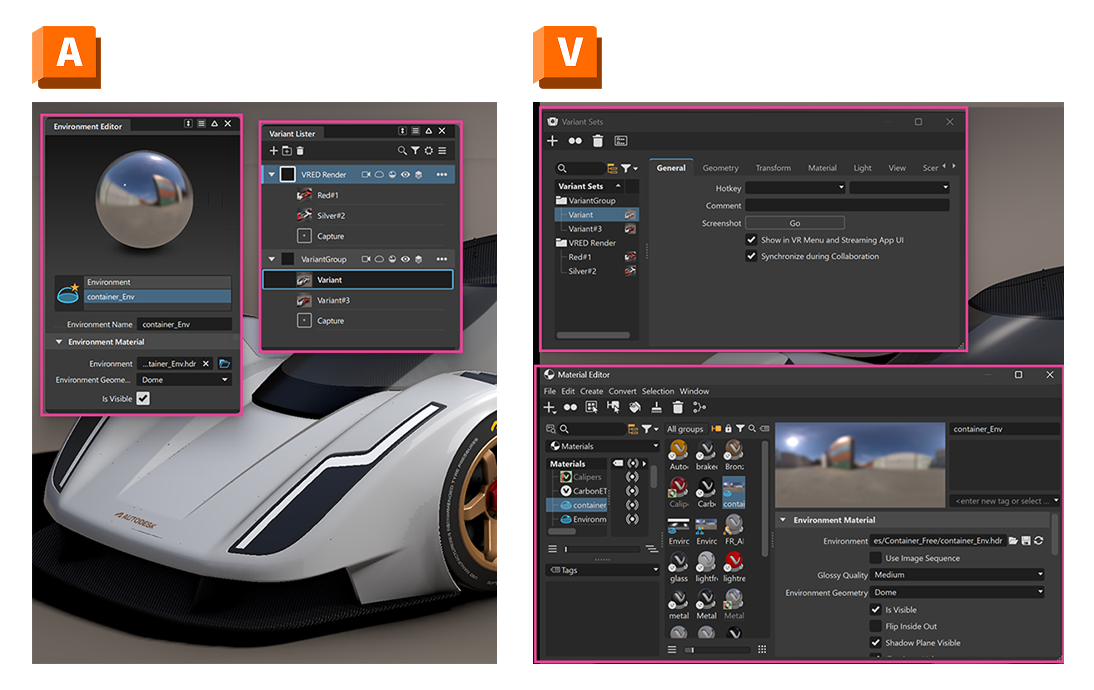Open the three-dots menu on the VariantGroup row

point(442,259)
